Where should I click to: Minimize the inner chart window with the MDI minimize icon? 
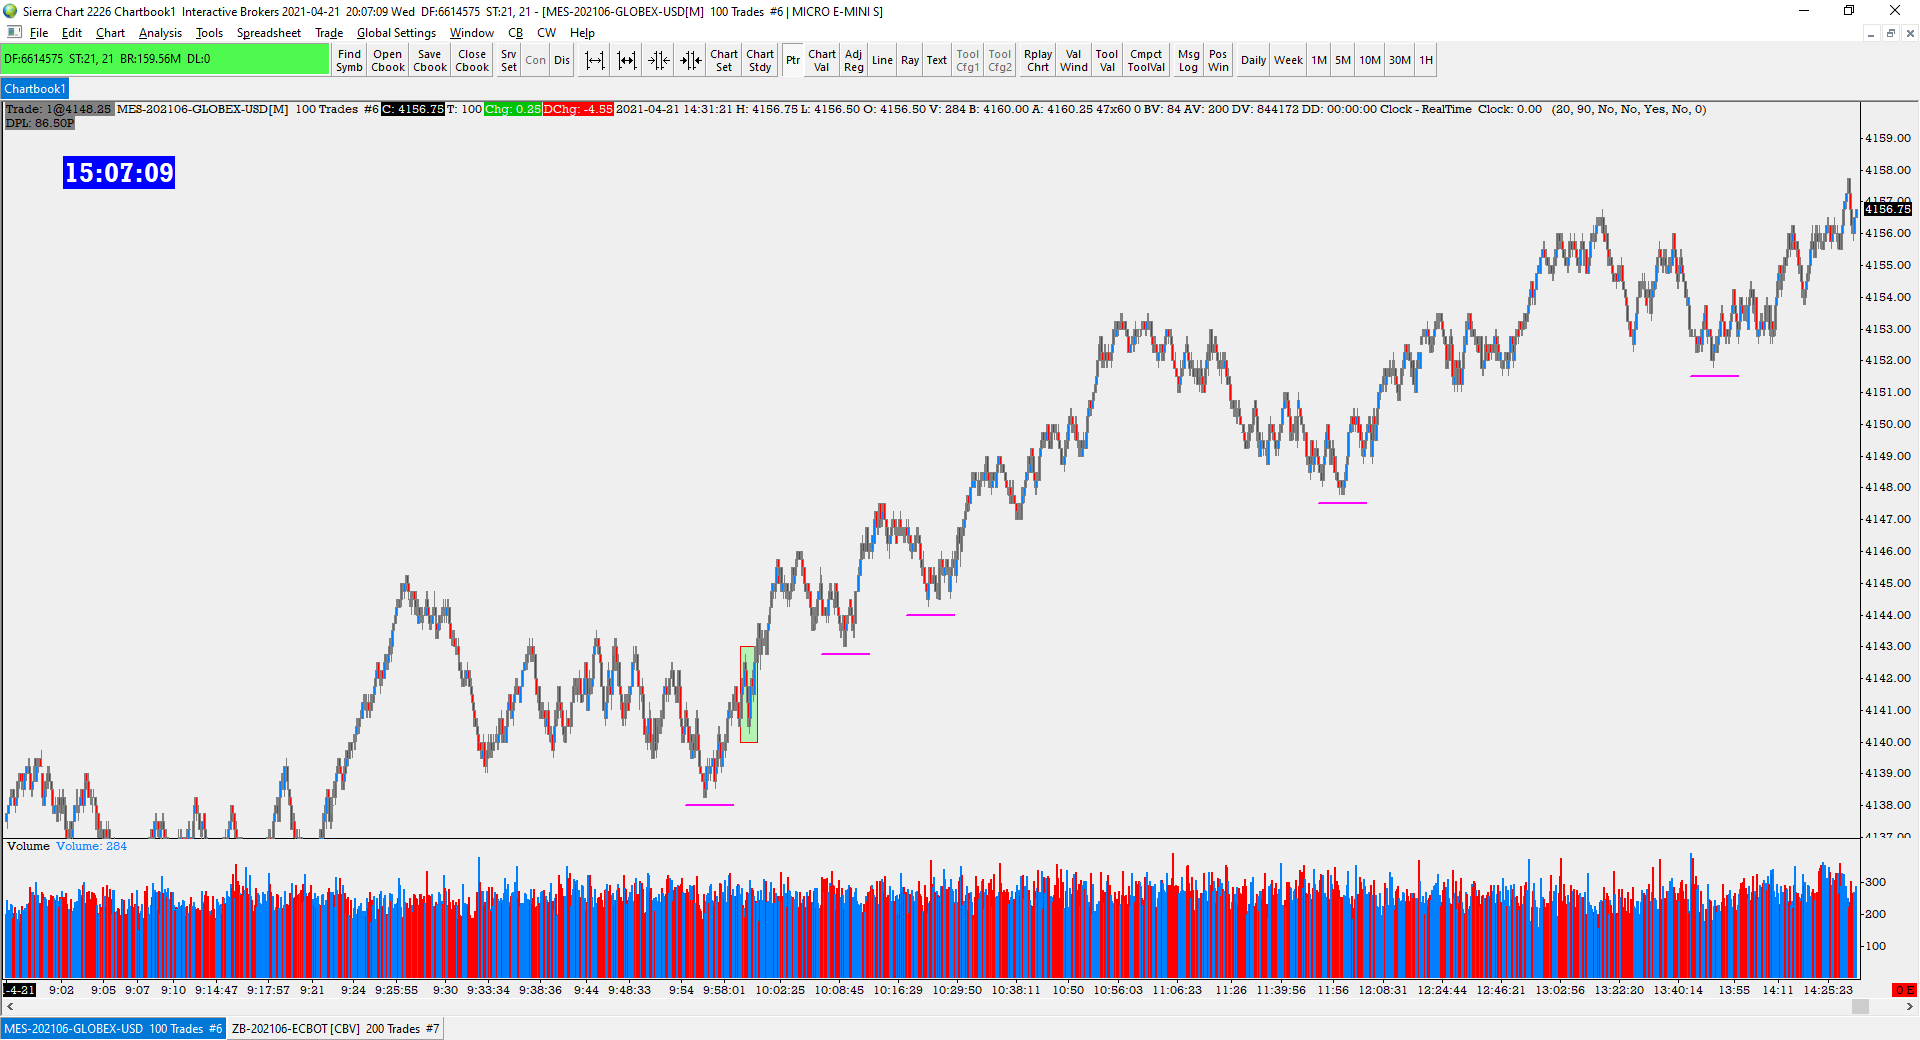pos(1870,33)
